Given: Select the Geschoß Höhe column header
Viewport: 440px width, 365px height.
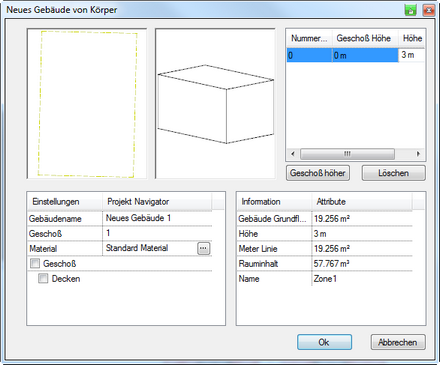Looking at the screenshot, I should tap(365, 38).
